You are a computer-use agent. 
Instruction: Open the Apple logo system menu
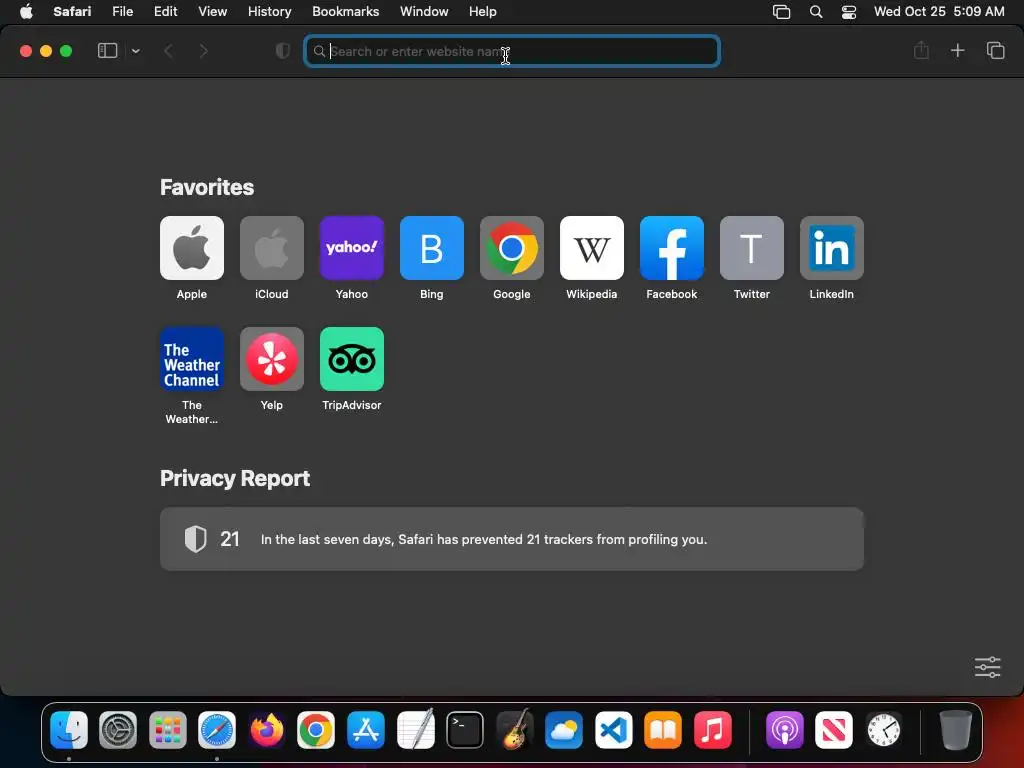pyautogui.click(x=26, y=11)
